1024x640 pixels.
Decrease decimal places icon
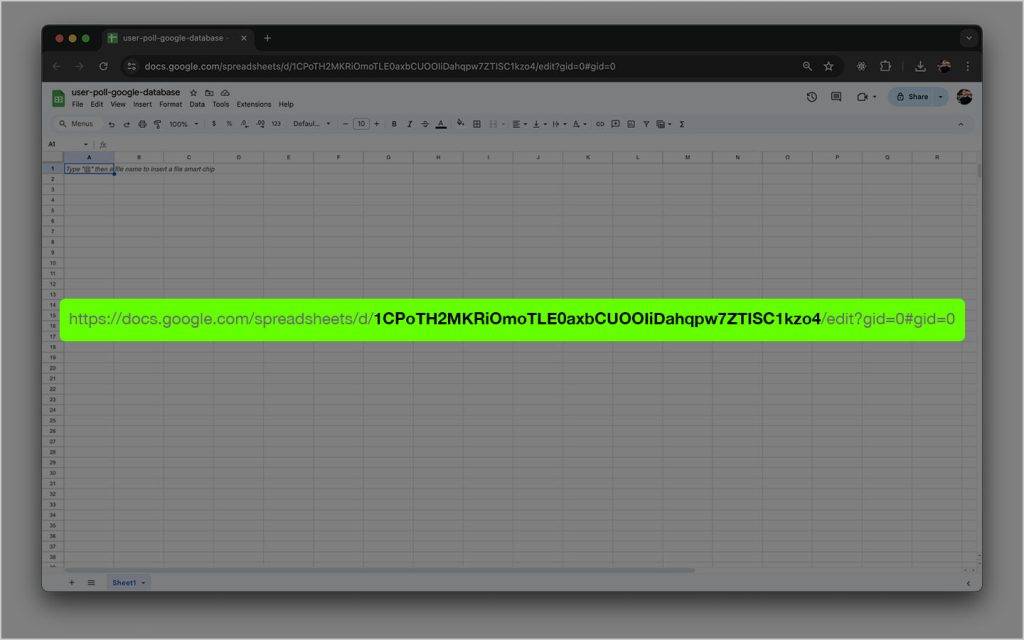[245, 124]
